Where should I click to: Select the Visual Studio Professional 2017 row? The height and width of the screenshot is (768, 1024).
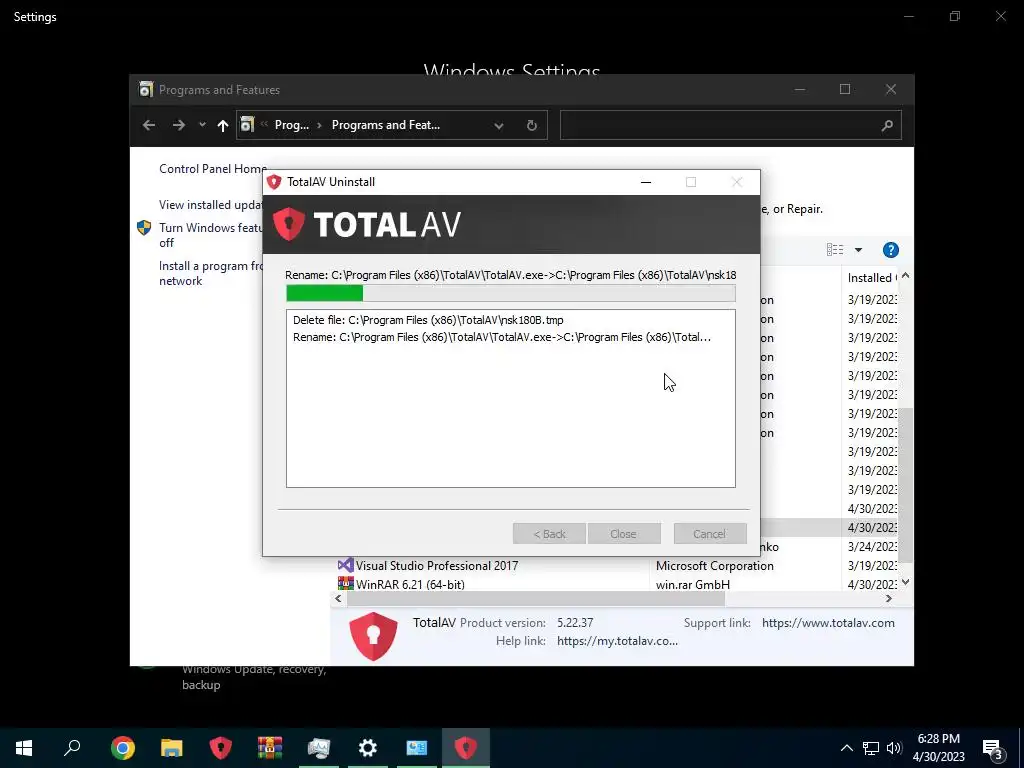(436, 566)
